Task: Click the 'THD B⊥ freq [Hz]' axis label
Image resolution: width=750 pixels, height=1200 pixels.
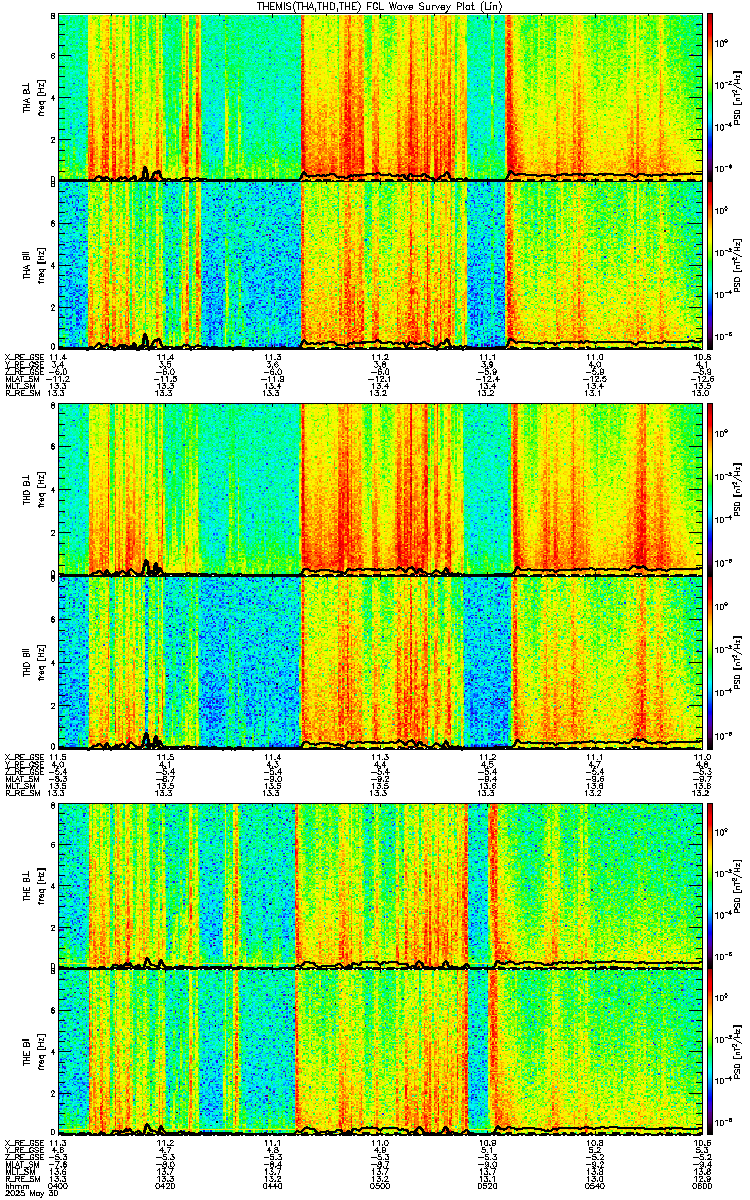Action: tap(34, 490)
